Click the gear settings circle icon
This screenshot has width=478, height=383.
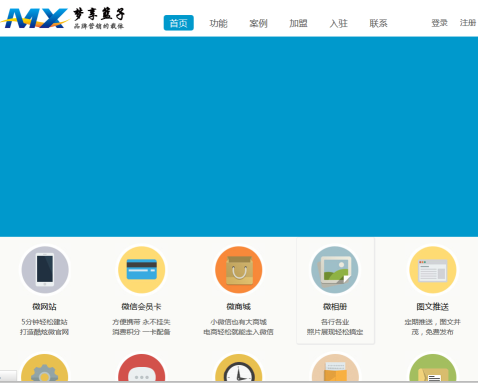point(45,368)
